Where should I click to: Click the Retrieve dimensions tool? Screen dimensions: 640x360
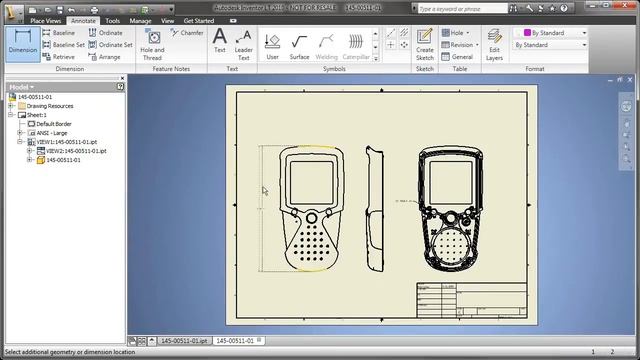pos(59,57)
